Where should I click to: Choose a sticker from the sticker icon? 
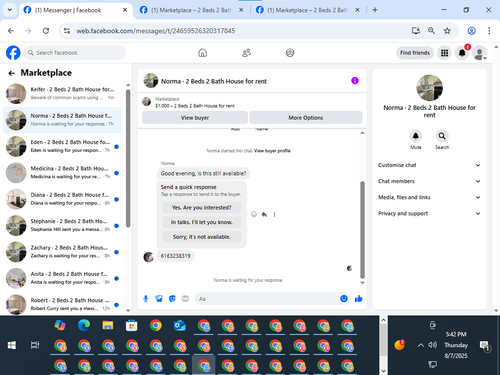(172, 299)
